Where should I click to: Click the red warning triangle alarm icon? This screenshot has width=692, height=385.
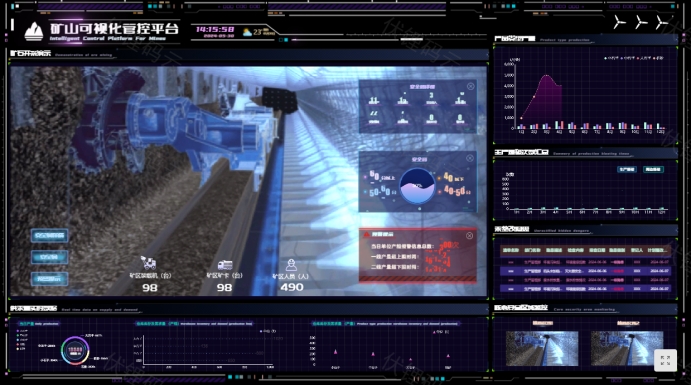tap(366, 234)
